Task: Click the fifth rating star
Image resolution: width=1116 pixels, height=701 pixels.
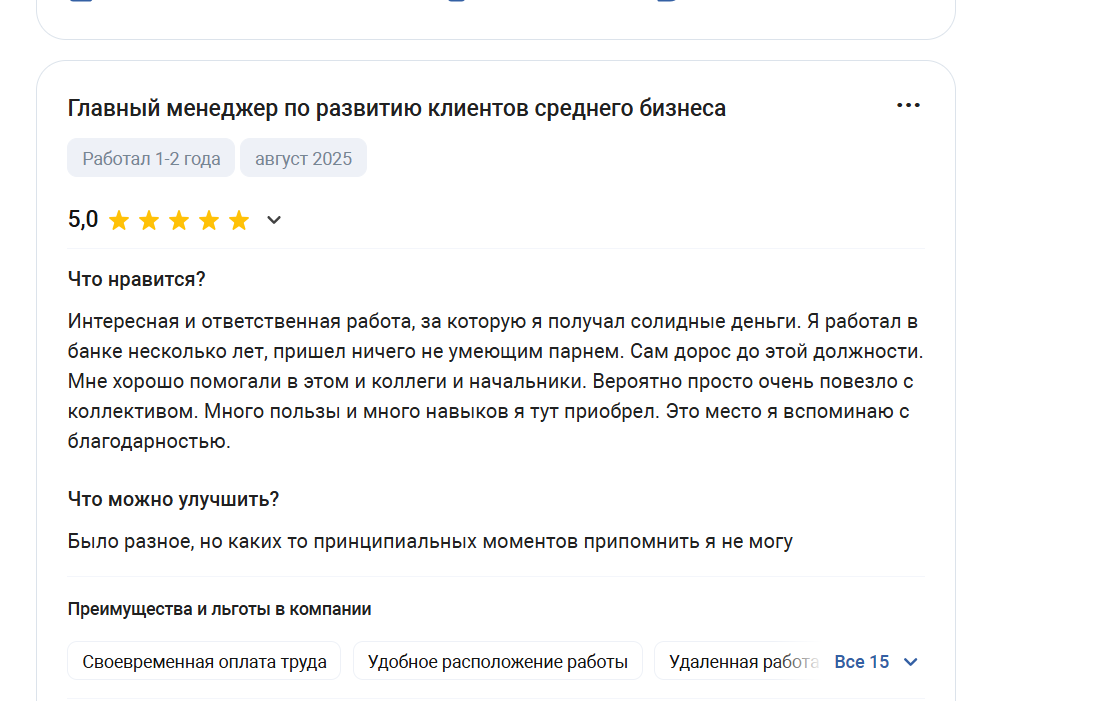Action: 238,221
